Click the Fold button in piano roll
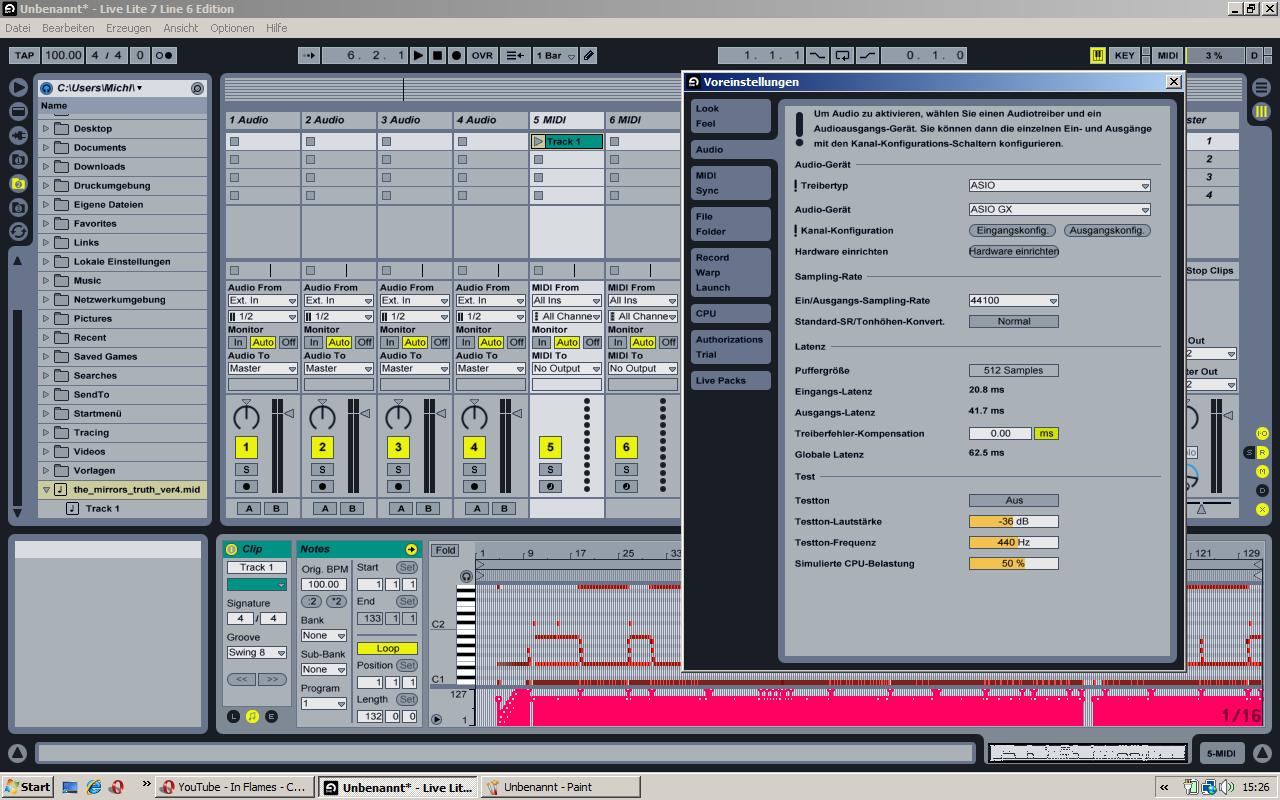 (x=445, y=550)
